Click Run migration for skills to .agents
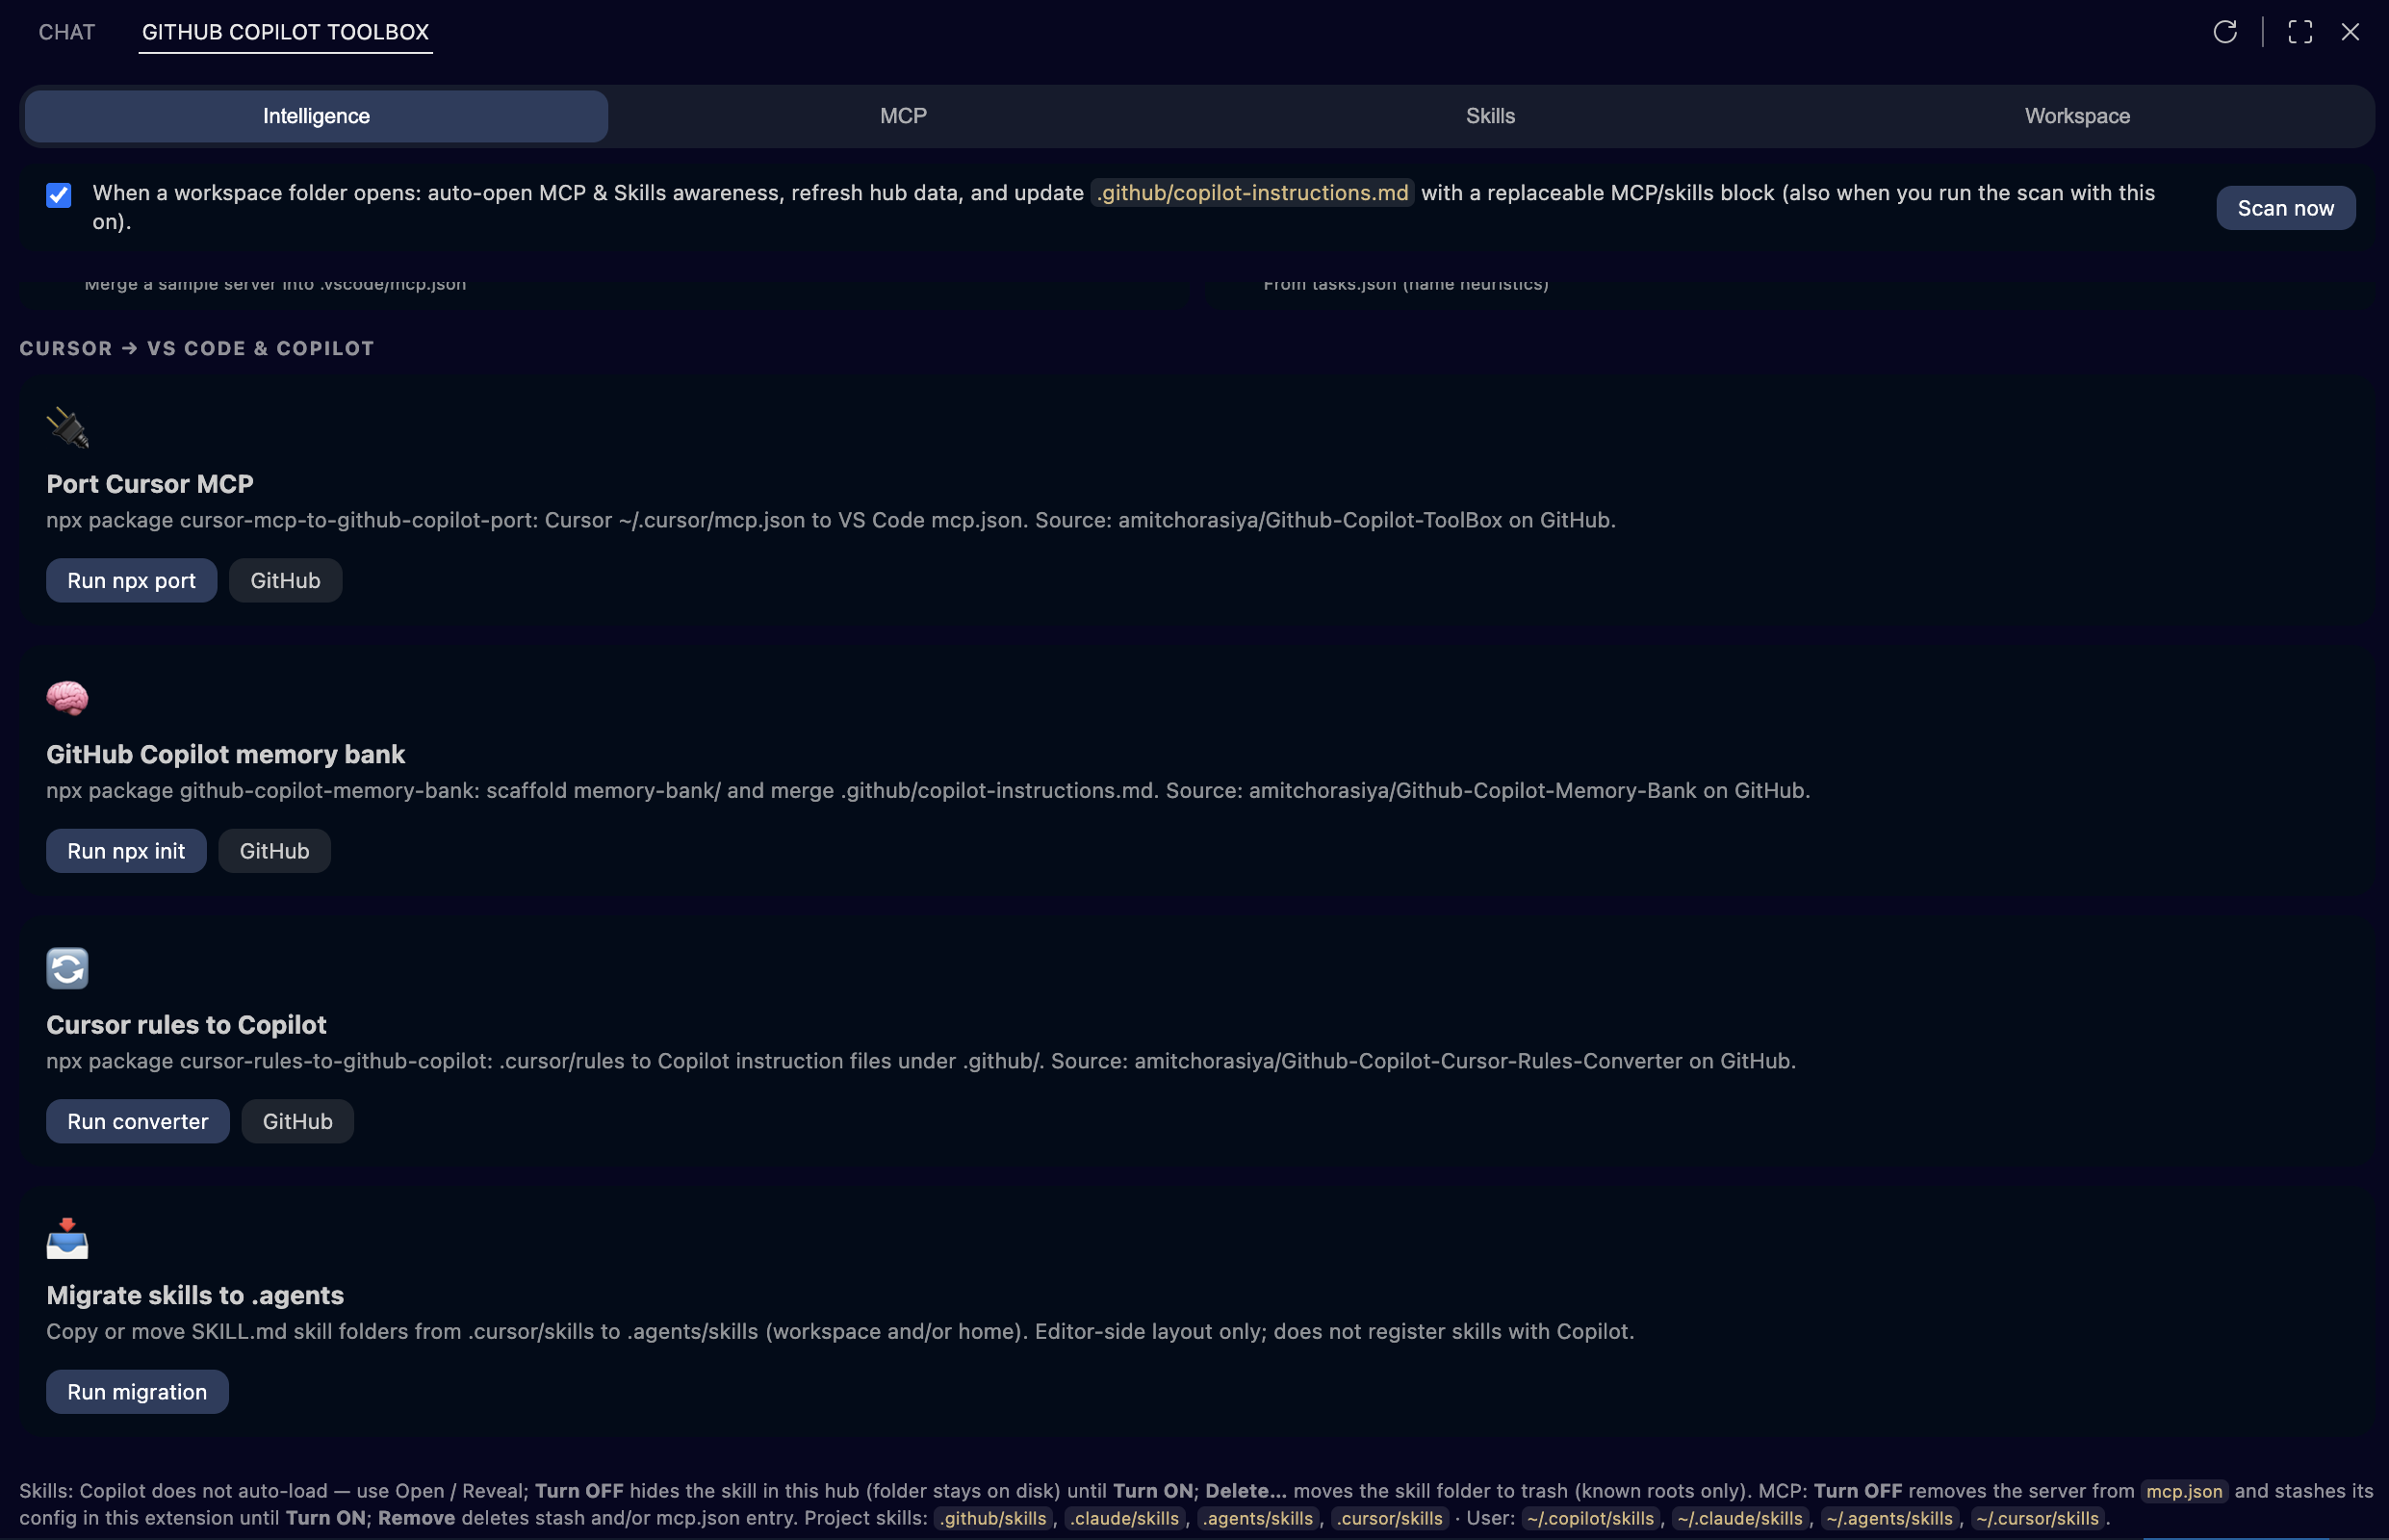The width and height of the screenshot is (2389, 1540). pyautogui.click(x=137, y=1391)
